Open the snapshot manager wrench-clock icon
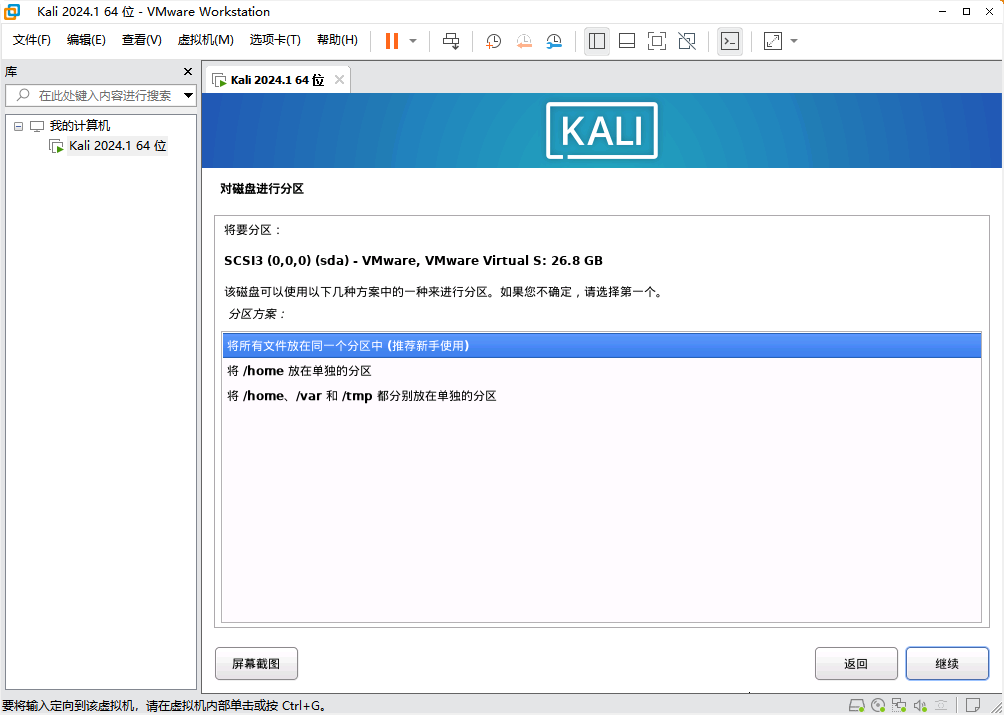Viewport: 1004px width, 715px height. coord(554,41)
